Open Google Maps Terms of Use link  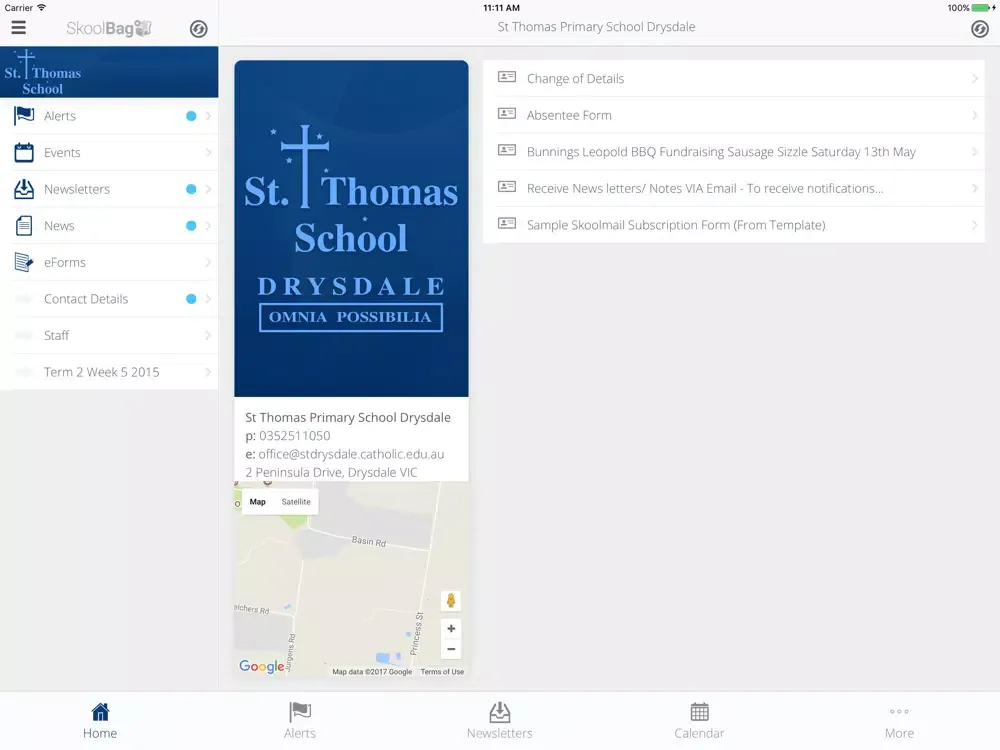(442, 672)
